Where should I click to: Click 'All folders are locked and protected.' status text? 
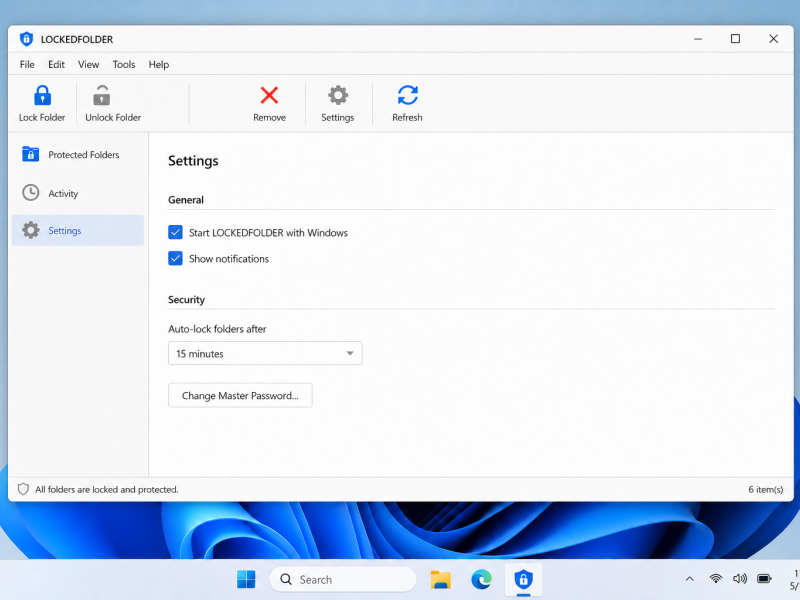tap(107, 489)
